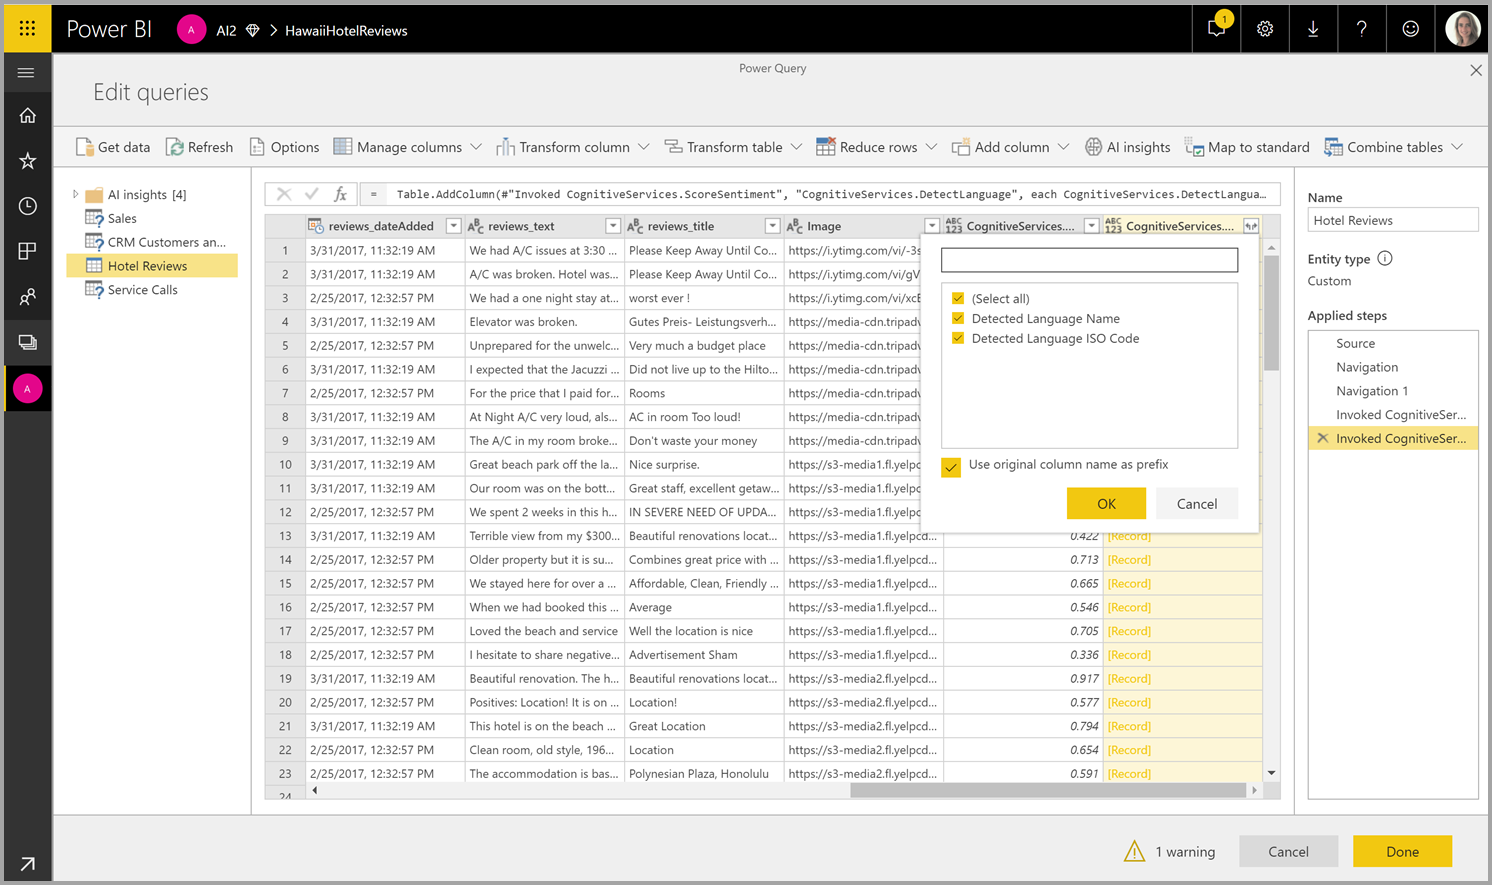Open the app launcher waffle icon
Screen dimensions: 1492x885
pyautogui.click(x=27, y=29)
